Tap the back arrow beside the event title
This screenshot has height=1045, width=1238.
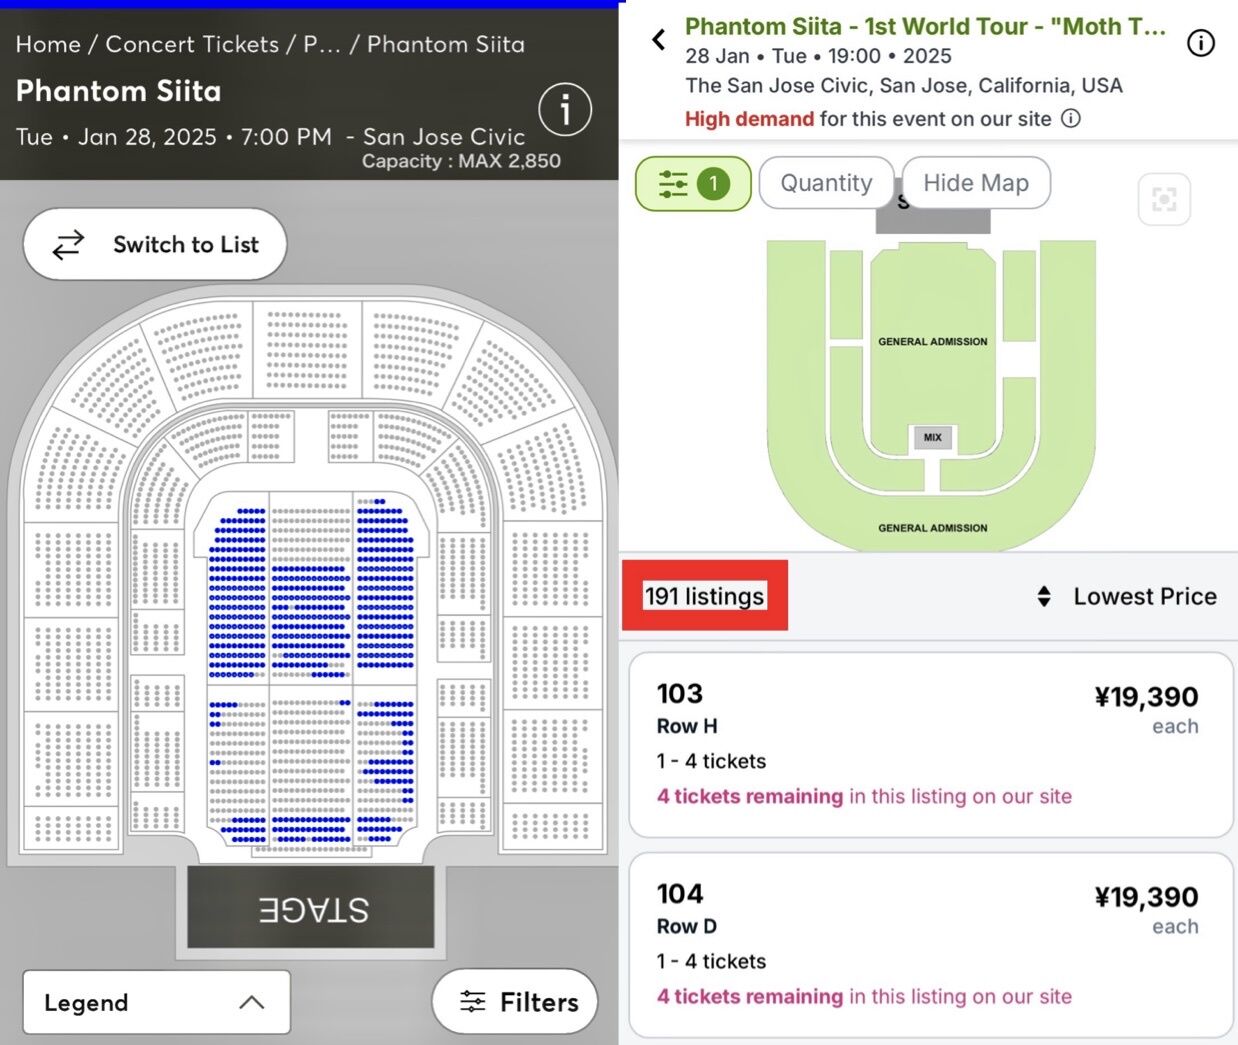[658, 40]
